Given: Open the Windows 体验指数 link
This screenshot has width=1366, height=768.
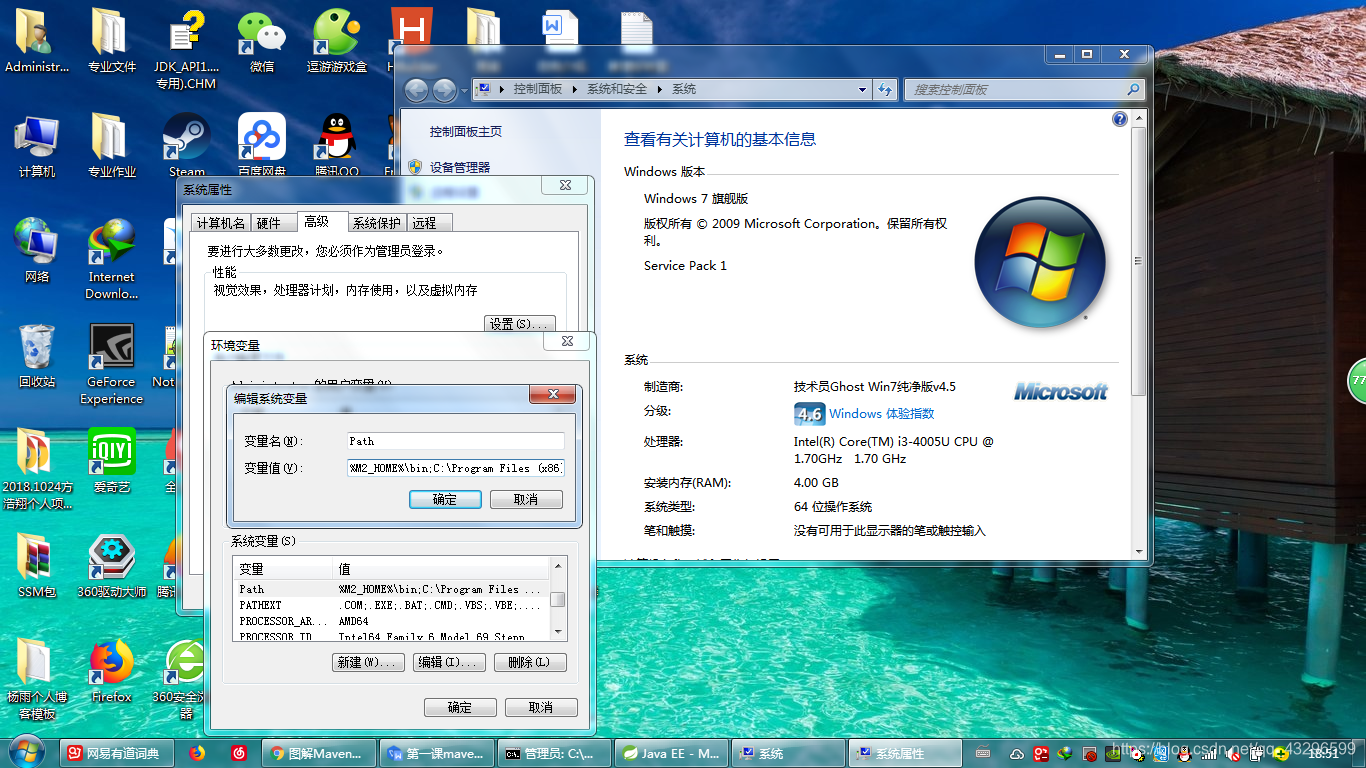Looking at the screenshot, I should pyautogui.click(x=881, y=413).
